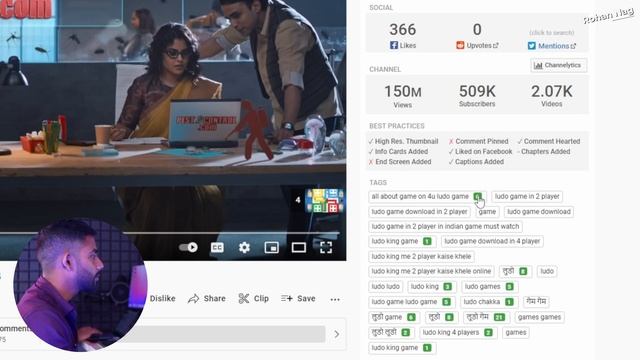640x360 pixels.
Task: Open the player settings gear
Action: click(244, 247)
